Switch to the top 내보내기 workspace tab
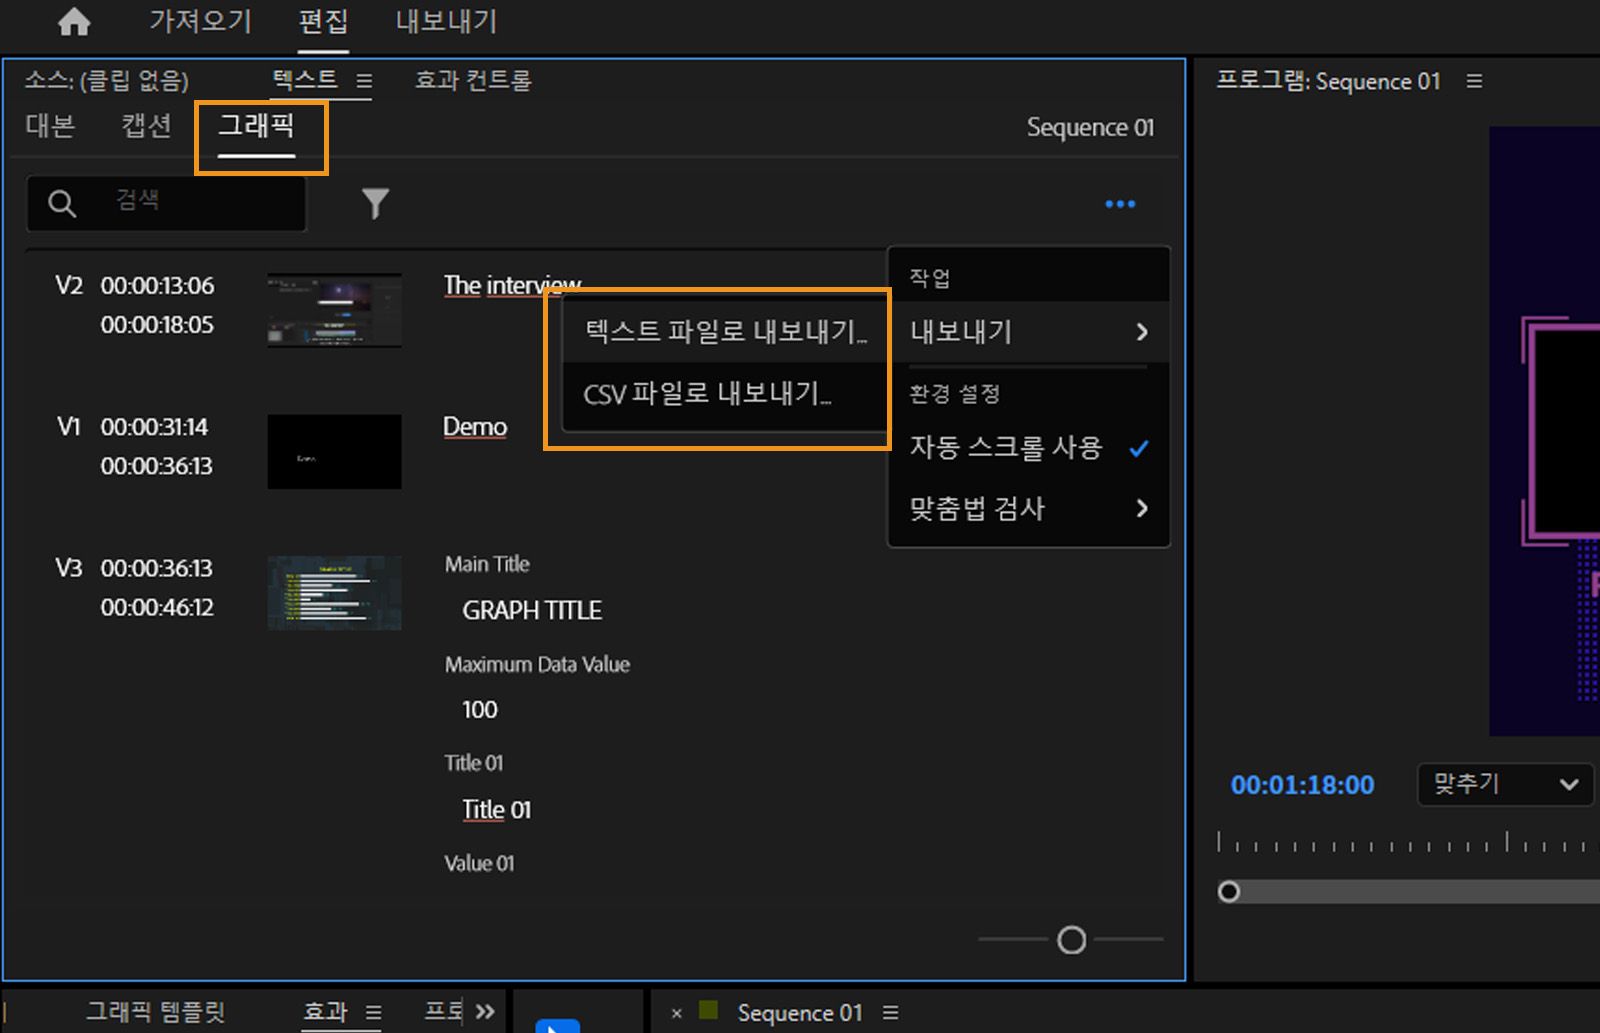The width and height of the screenshot is (1600, 1033). point(446,21)
